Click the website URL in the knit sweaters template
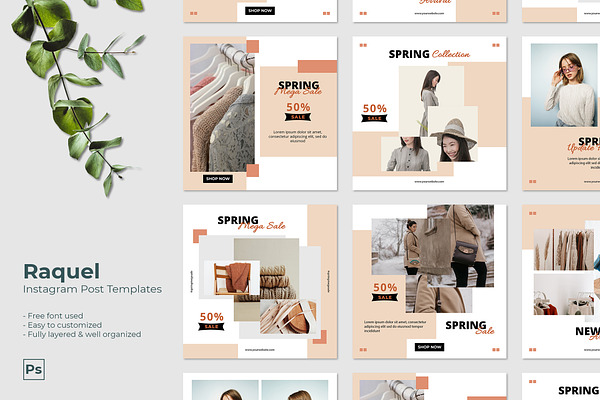 259,349
